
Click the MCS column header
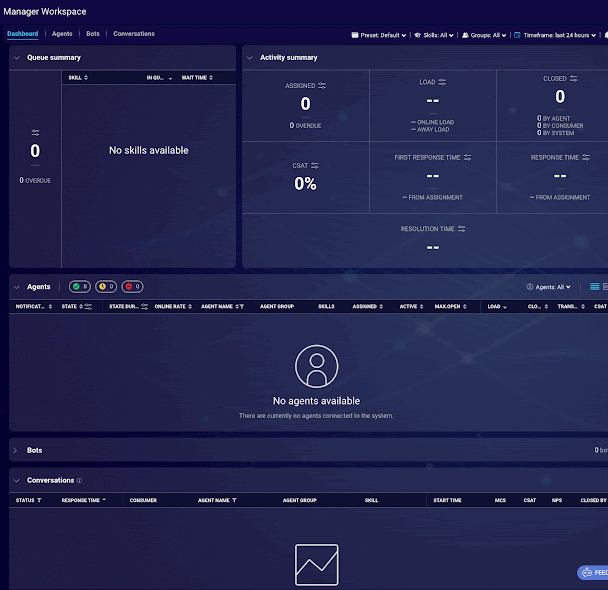(x=500, y=500)
